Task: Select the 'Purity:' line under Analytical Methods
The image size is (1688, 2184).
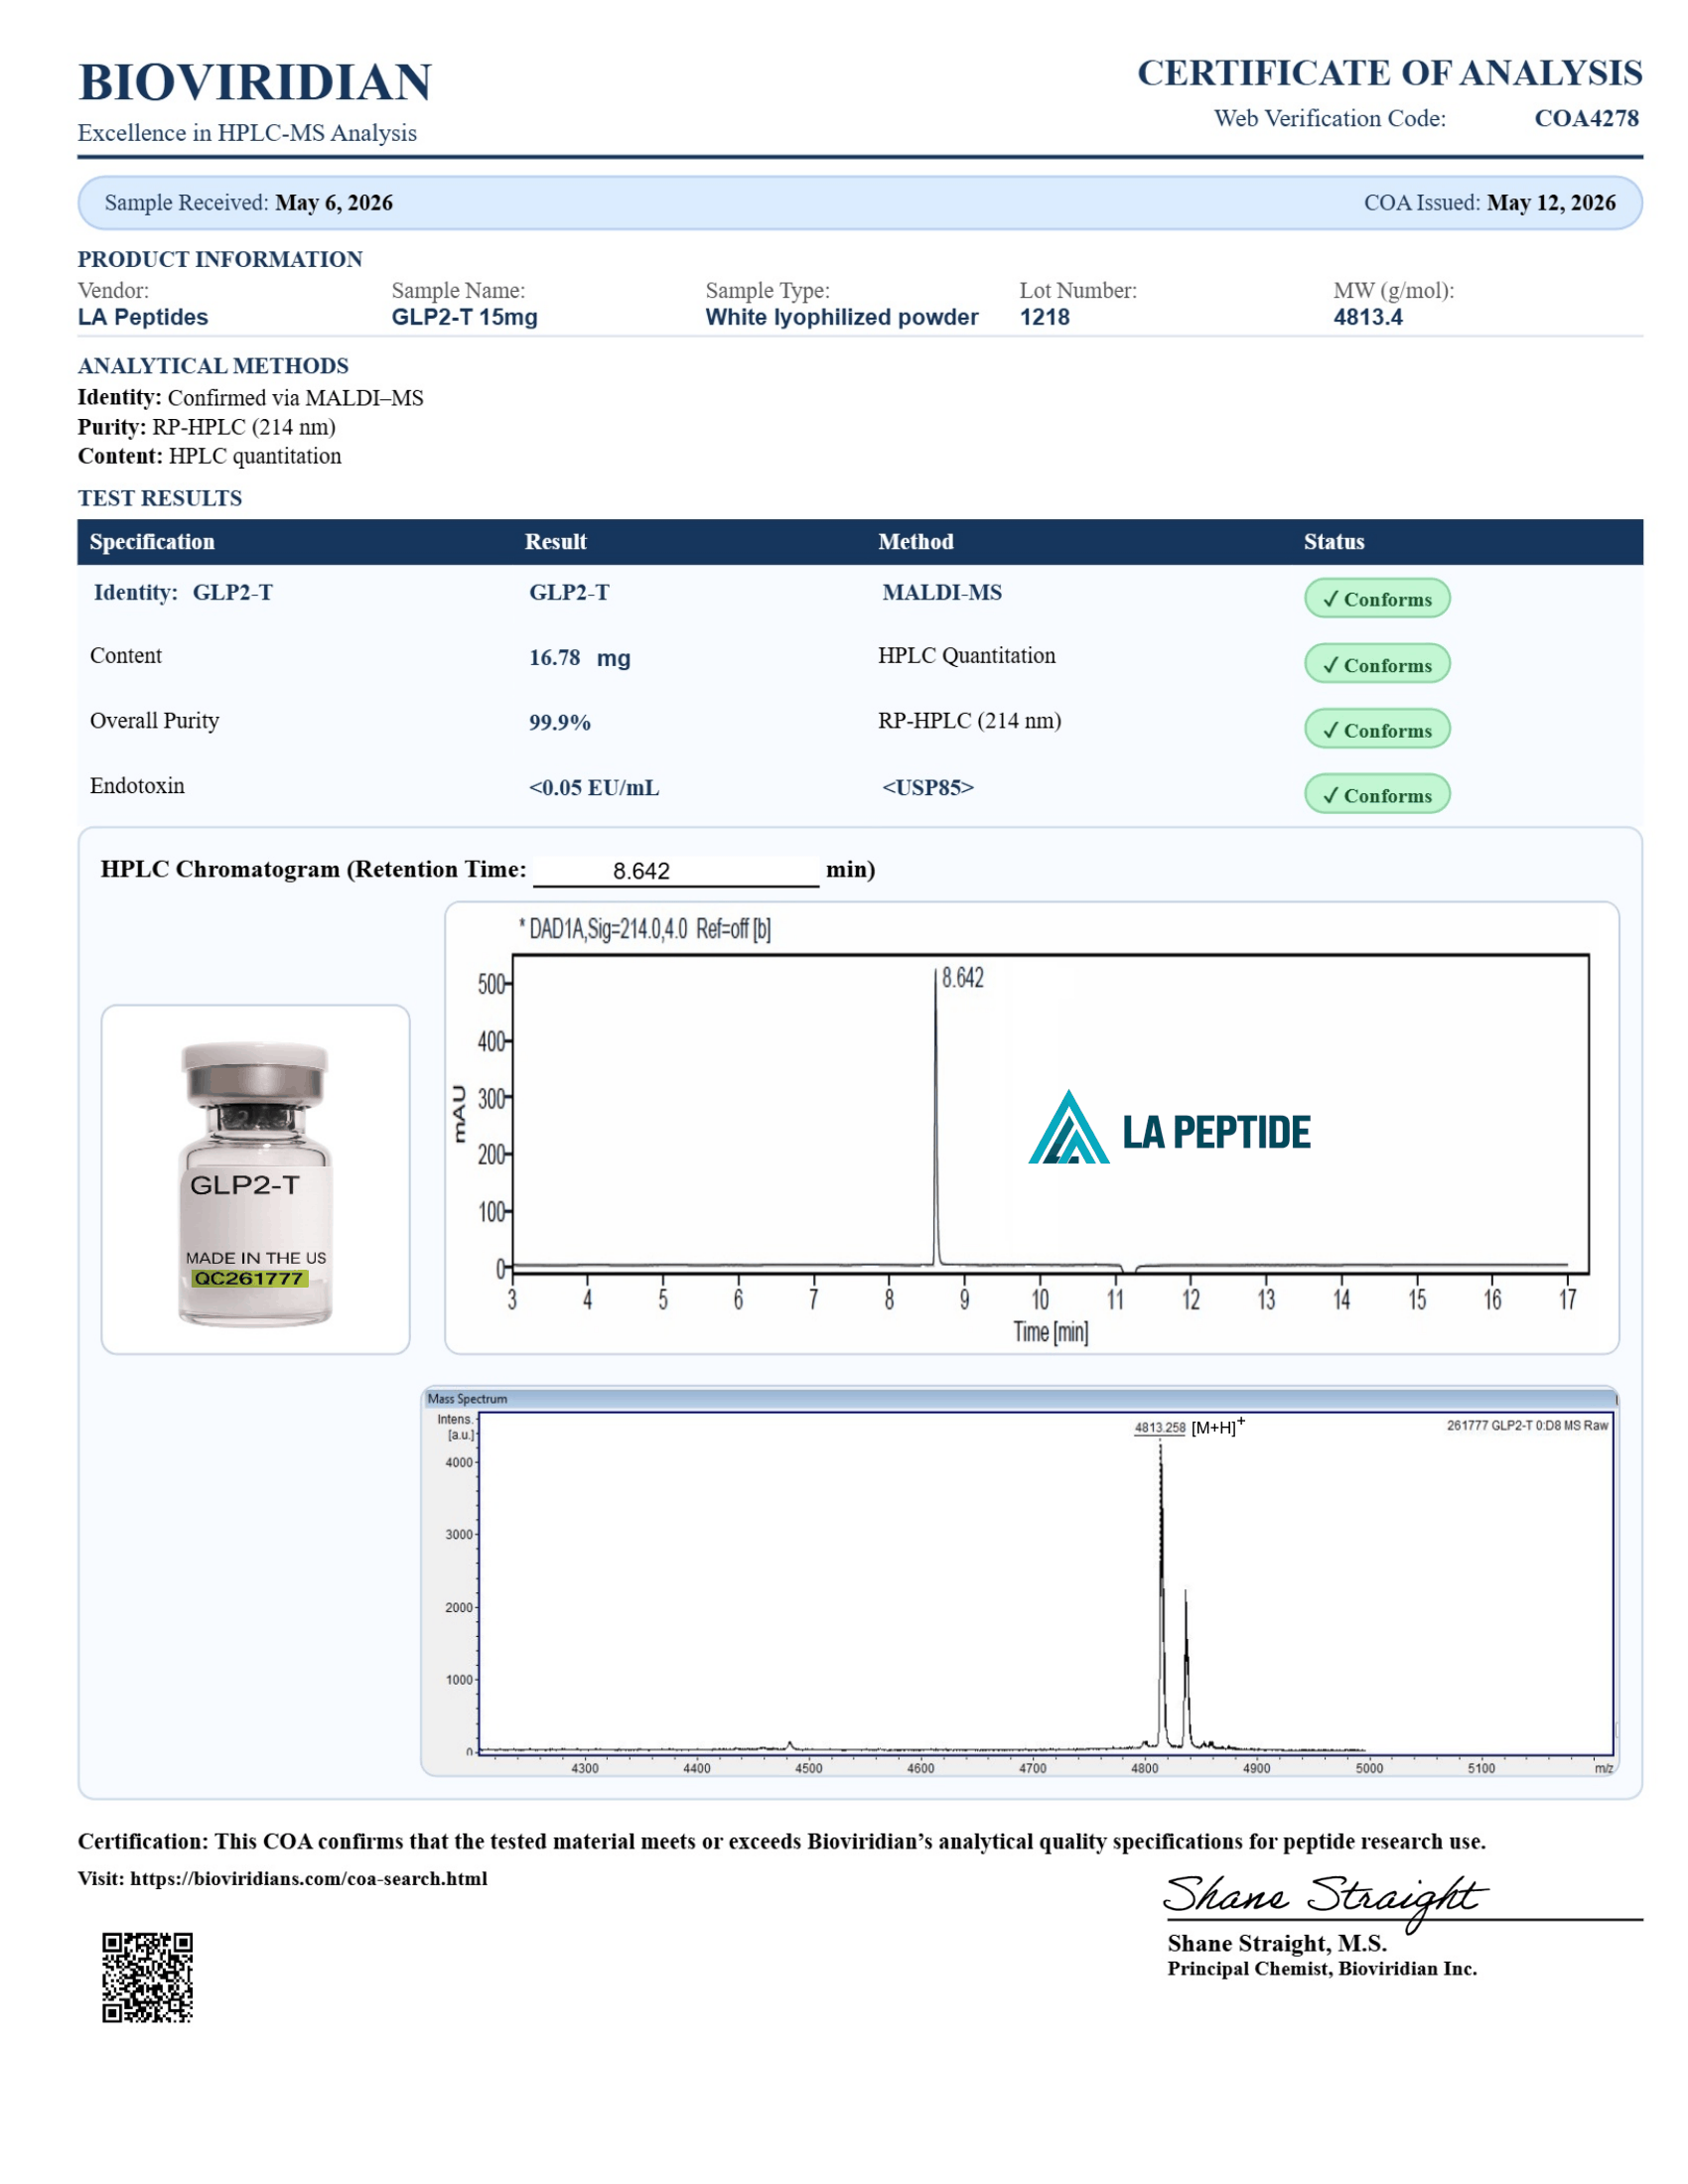Action: (x=207, y=427)
